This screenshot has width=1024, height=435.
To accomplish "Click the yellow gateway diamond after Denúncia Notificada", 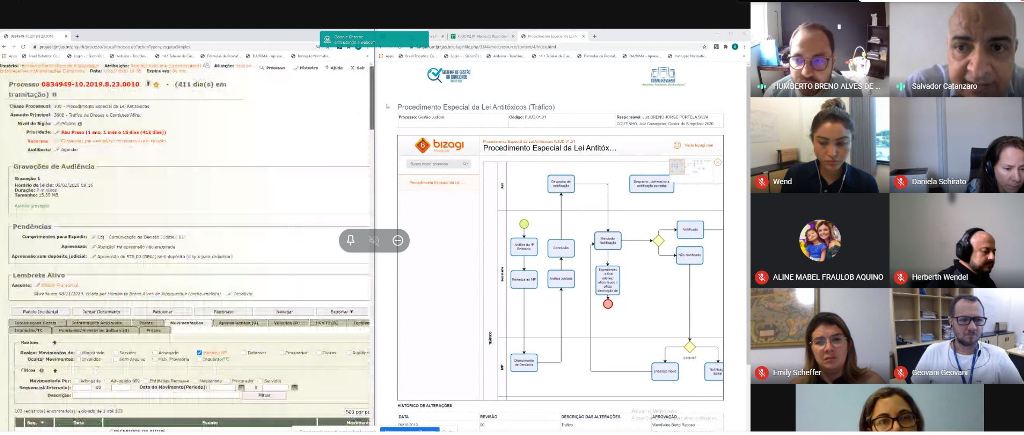I will [x=658, y=241].
